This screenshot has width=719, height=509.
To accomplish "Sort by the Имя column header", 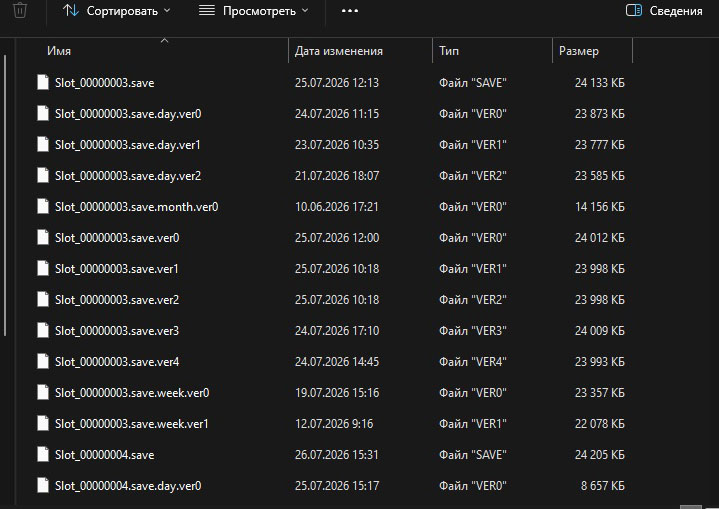I will pos(59,51).
